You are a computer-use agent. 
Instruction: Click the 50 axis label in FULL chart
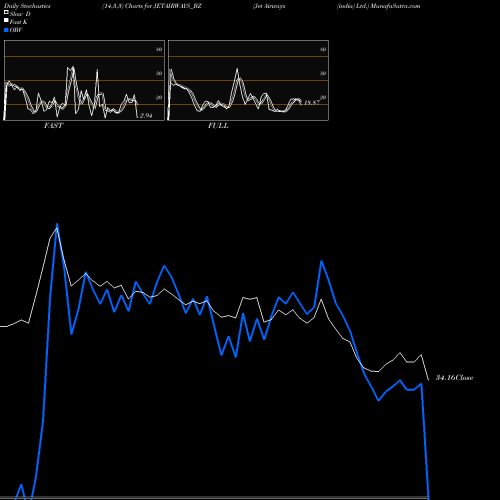[323, 73]
